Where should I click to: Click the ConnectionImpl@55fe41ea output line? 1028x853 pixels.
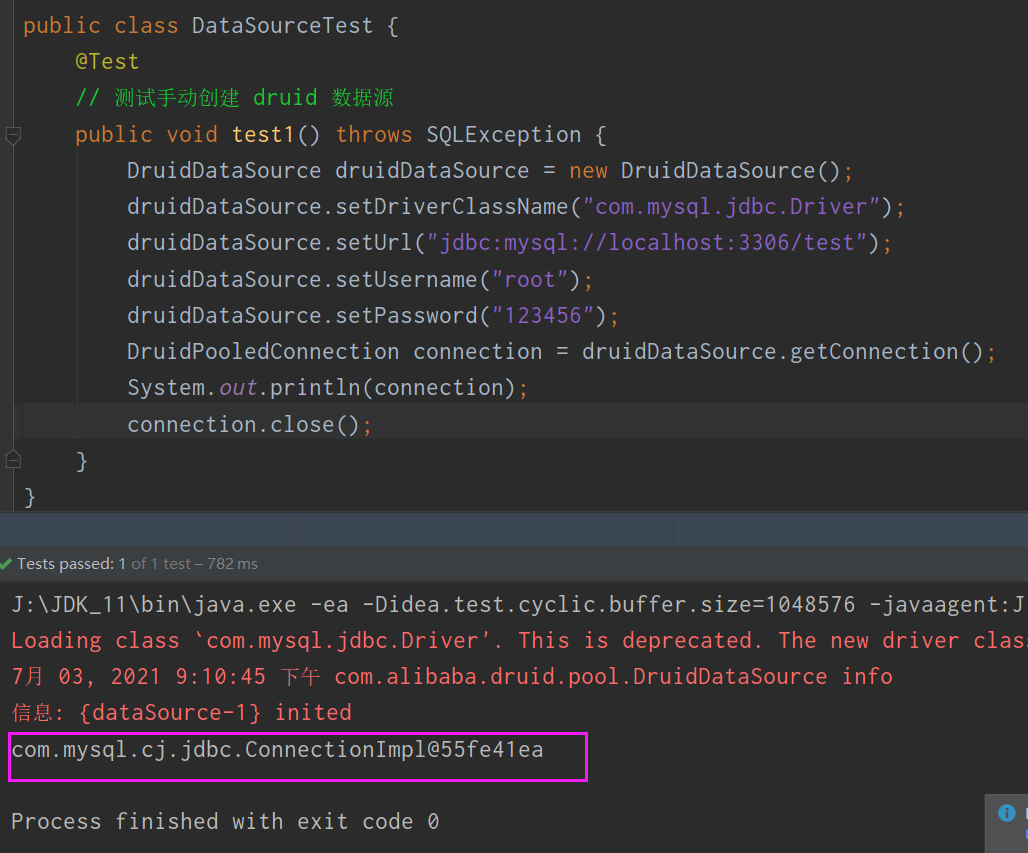(277, 749)
